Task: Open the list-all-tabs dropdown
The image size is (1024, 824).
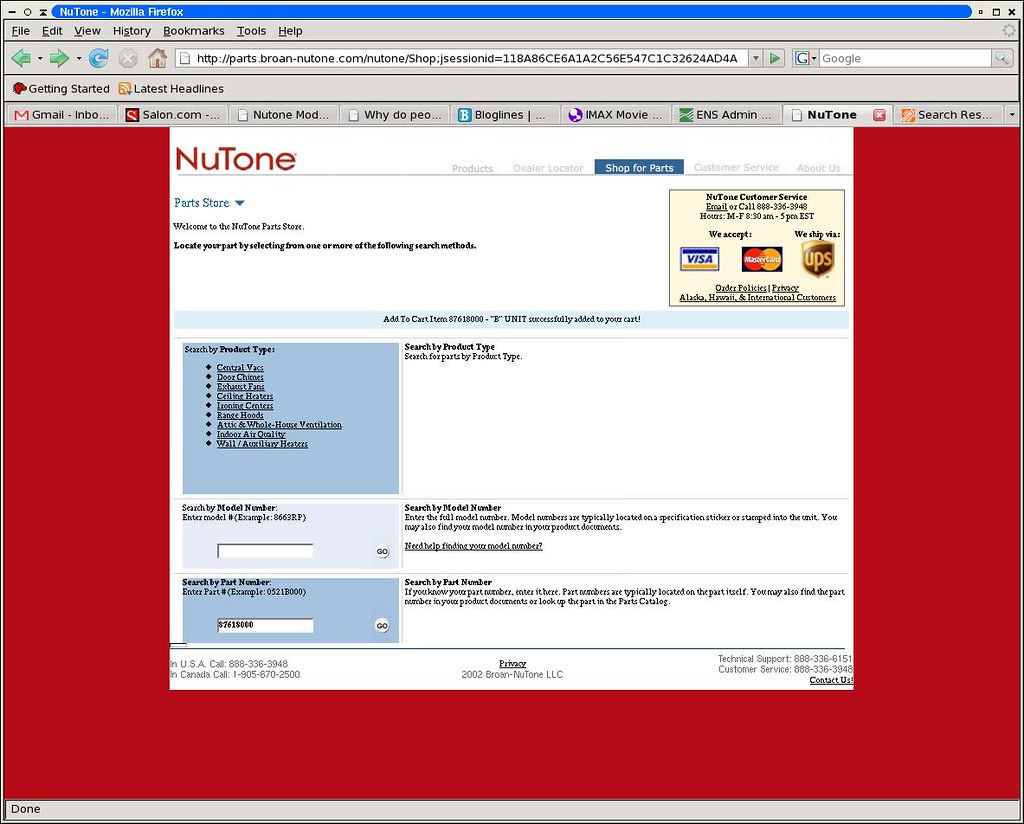Action: point(1012,115)
